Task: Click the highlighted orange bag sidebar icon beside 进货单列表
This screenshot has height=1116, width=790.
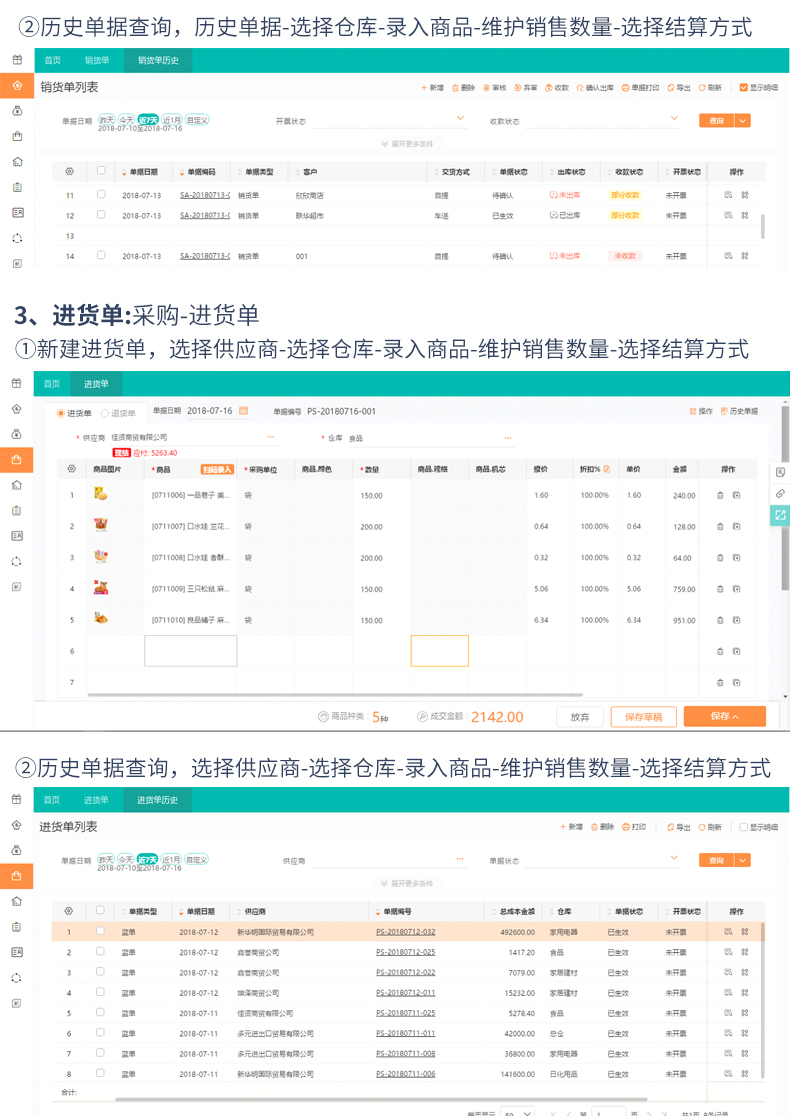Action: click(x=17, y=876)
